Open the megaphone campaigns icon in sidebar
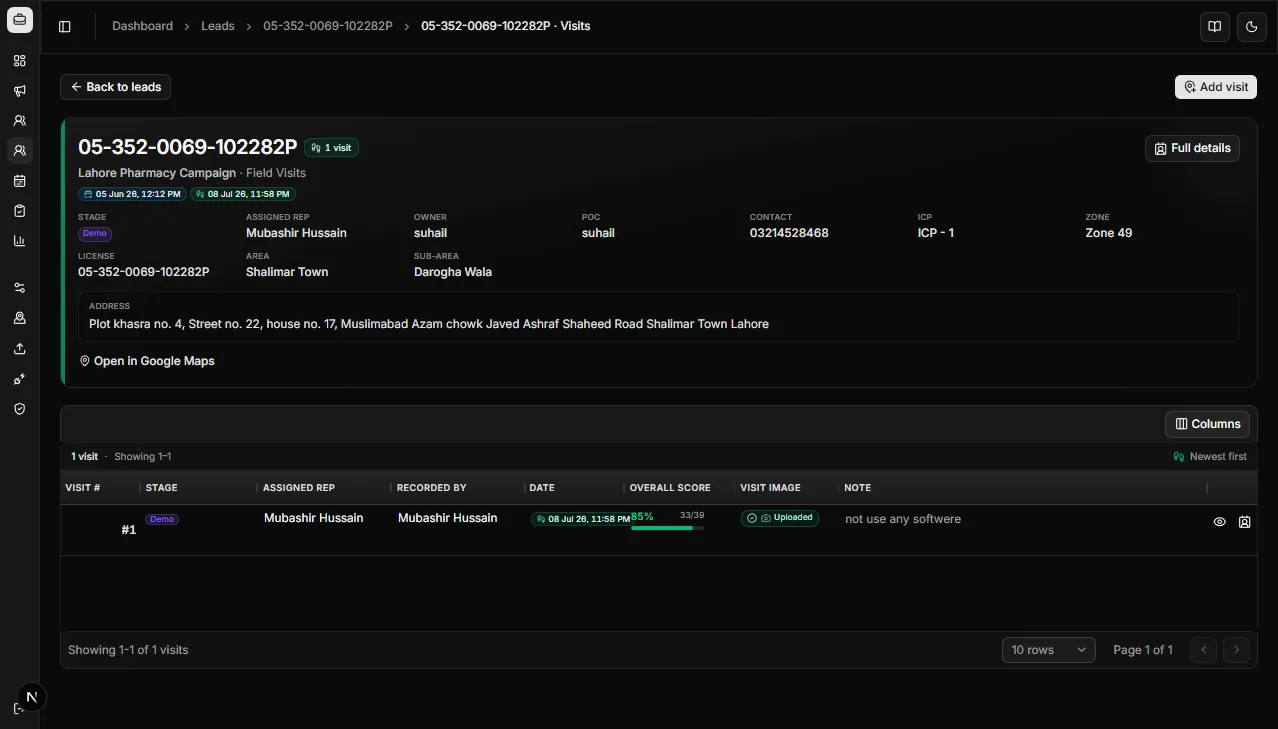The height and width of the screenshot is (729, 1278). coord(19,91)
